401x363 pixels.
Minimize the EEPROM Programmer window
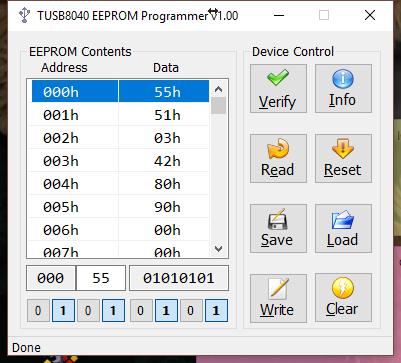tap(279, 15)
